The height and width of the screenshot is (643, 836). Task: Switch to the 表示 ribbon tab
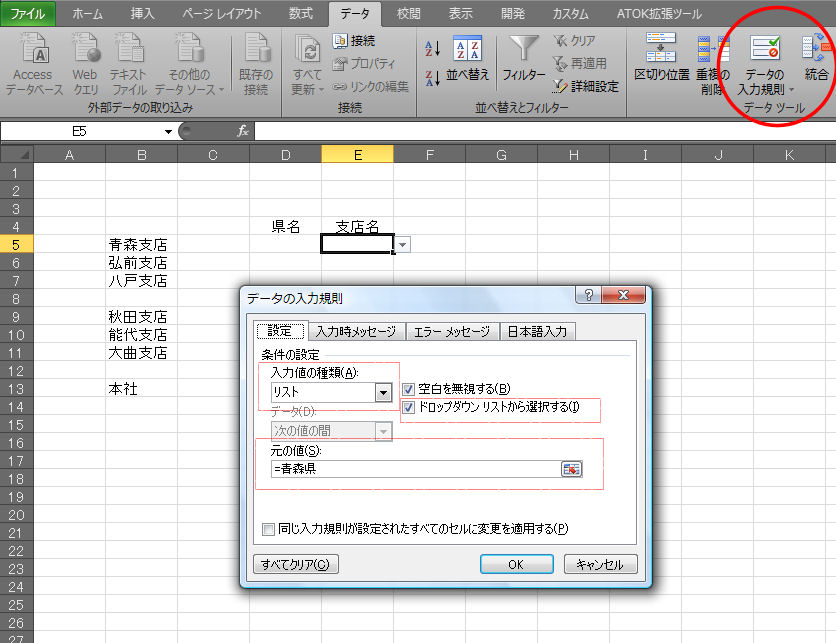tap(461, 13)
